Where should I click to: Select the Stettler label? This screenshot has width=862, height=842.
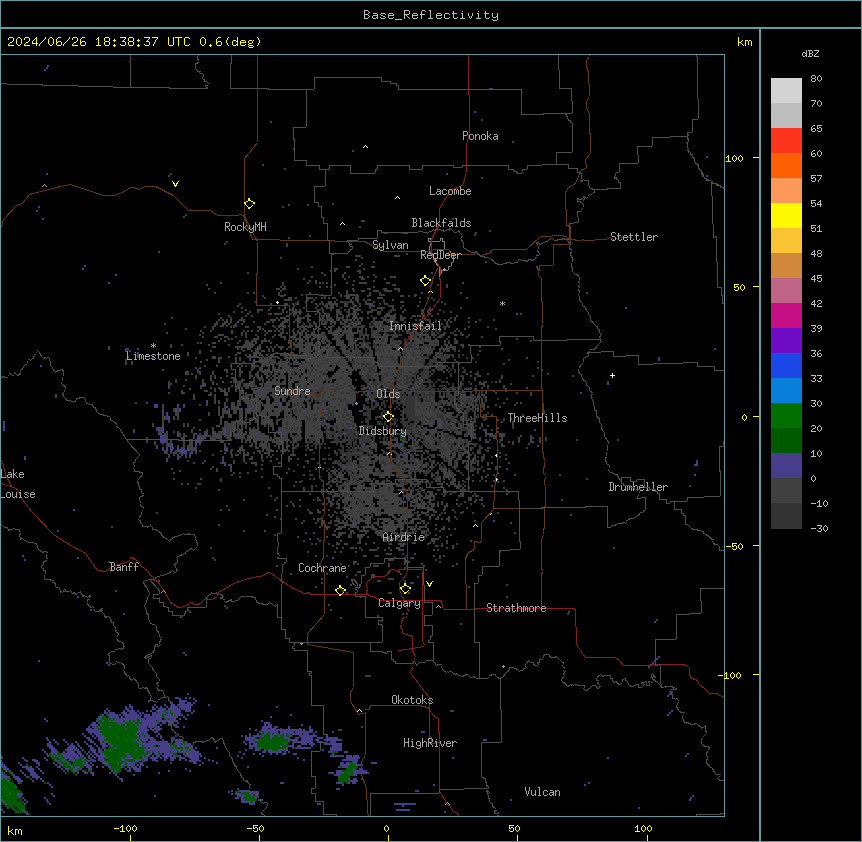(x=634, y=237)
